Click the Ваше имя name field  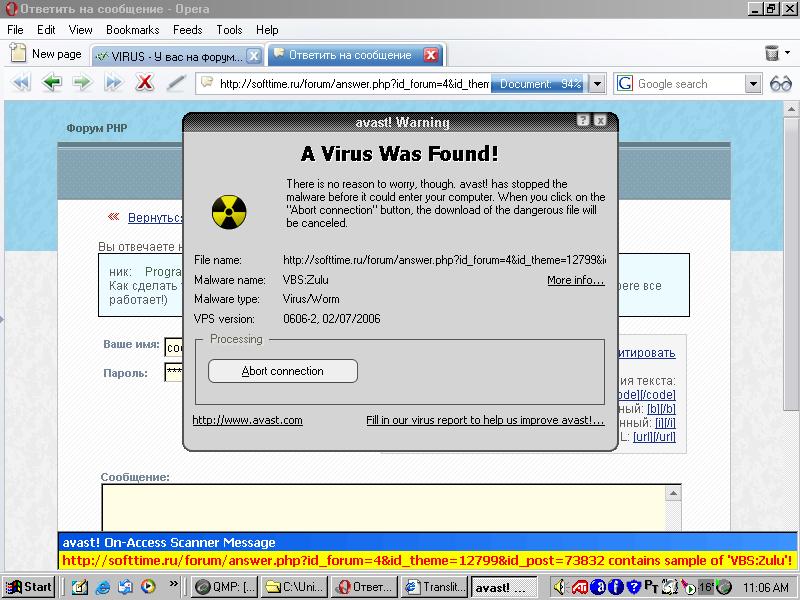tap(173, 347)
